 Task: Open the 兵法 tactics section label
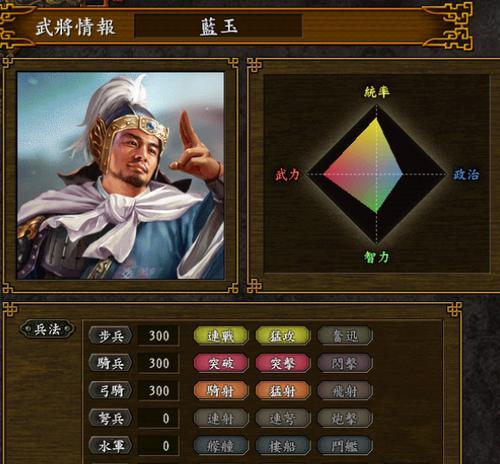click(x=47, y=330)
